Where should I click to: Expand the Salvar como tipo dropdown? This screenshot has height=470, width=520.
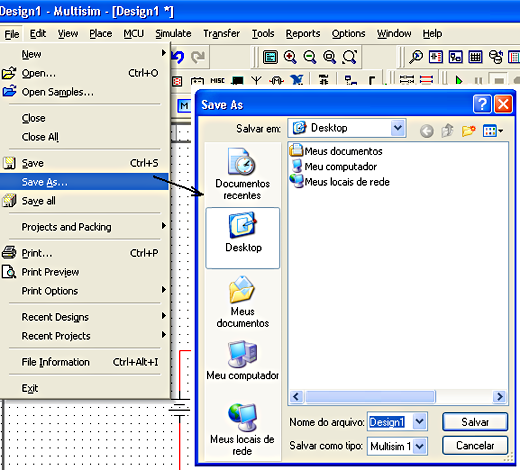point(420,446)
